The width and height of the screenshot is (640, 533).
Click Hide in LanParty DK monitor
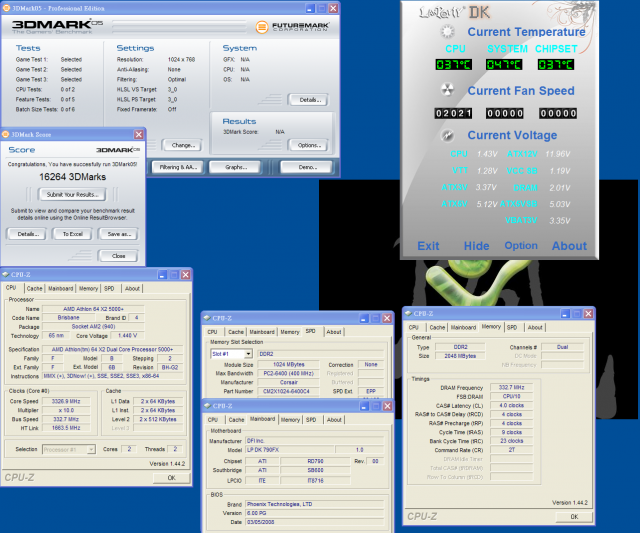pos(476,246)
